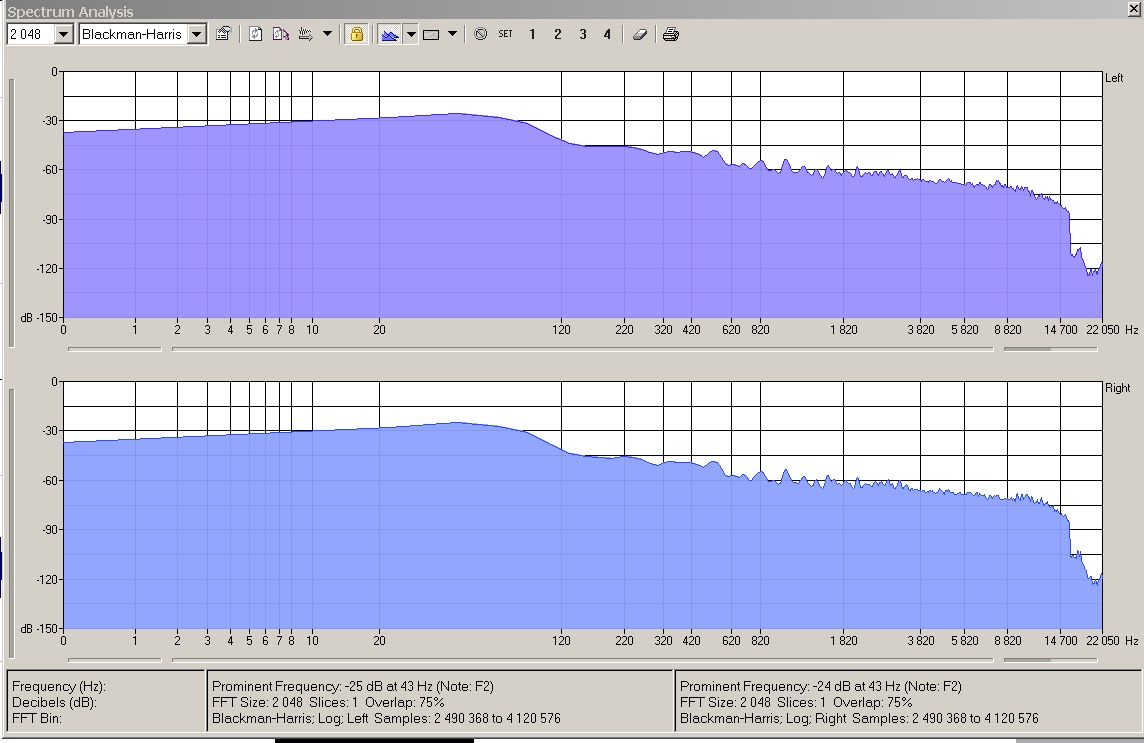Toggle the yellow padlock sync icon
Viewport: 1144px width, 743px height.
[357, 34]
